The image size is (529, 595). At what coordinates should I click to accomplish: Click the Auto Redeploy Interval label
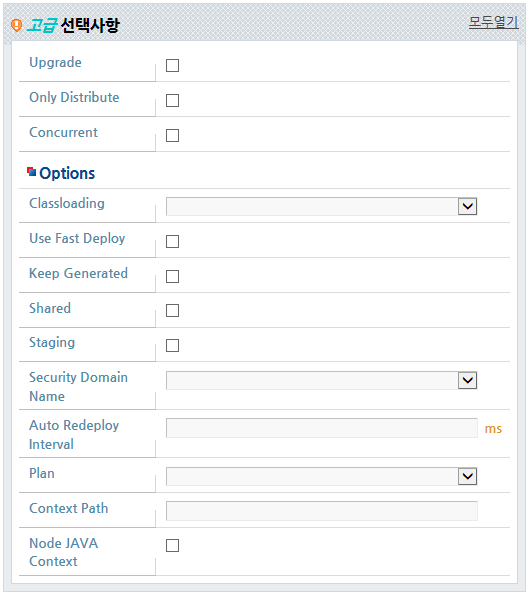[74, 435]
